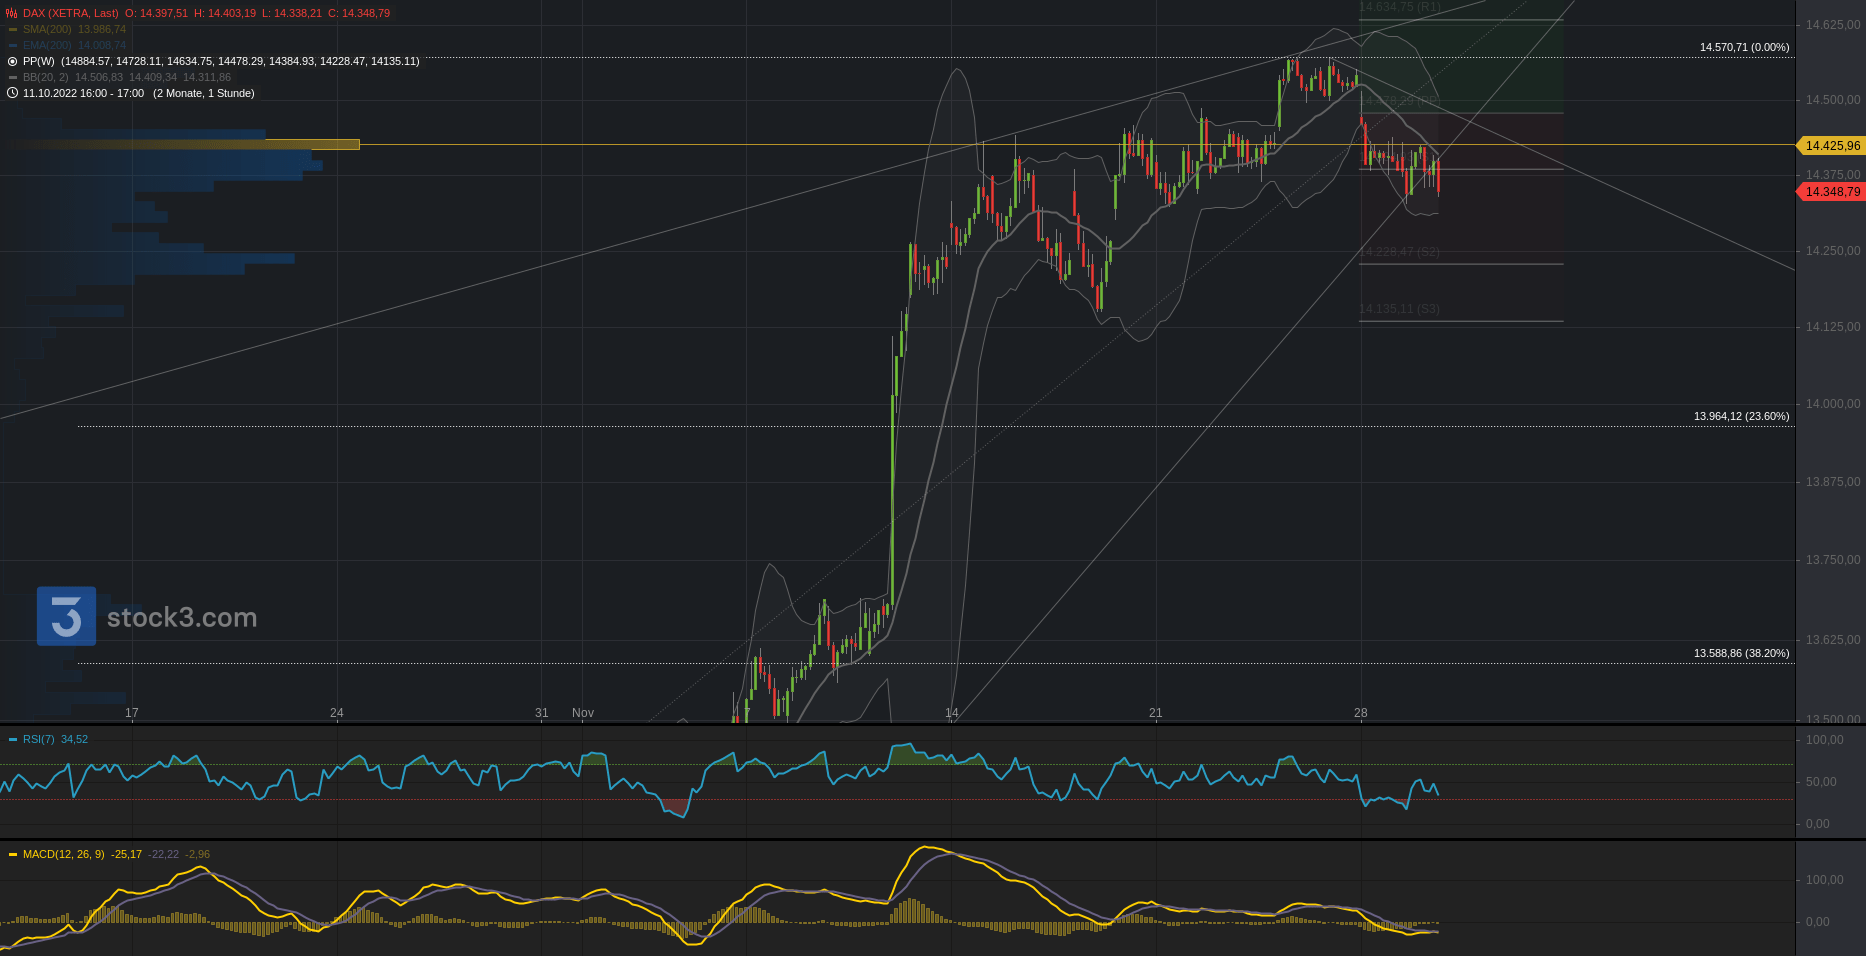1866x956 pixels.
Task: Open the timeframe selector showing 2 Monate, 1 Stunde
Action: coord(203,93)
